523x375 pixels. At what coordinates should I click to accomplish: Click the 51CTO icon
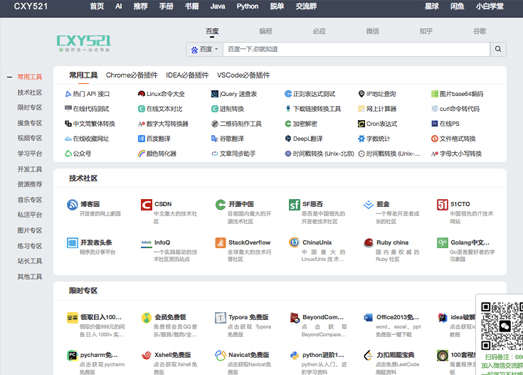click(x=443, y=205)
